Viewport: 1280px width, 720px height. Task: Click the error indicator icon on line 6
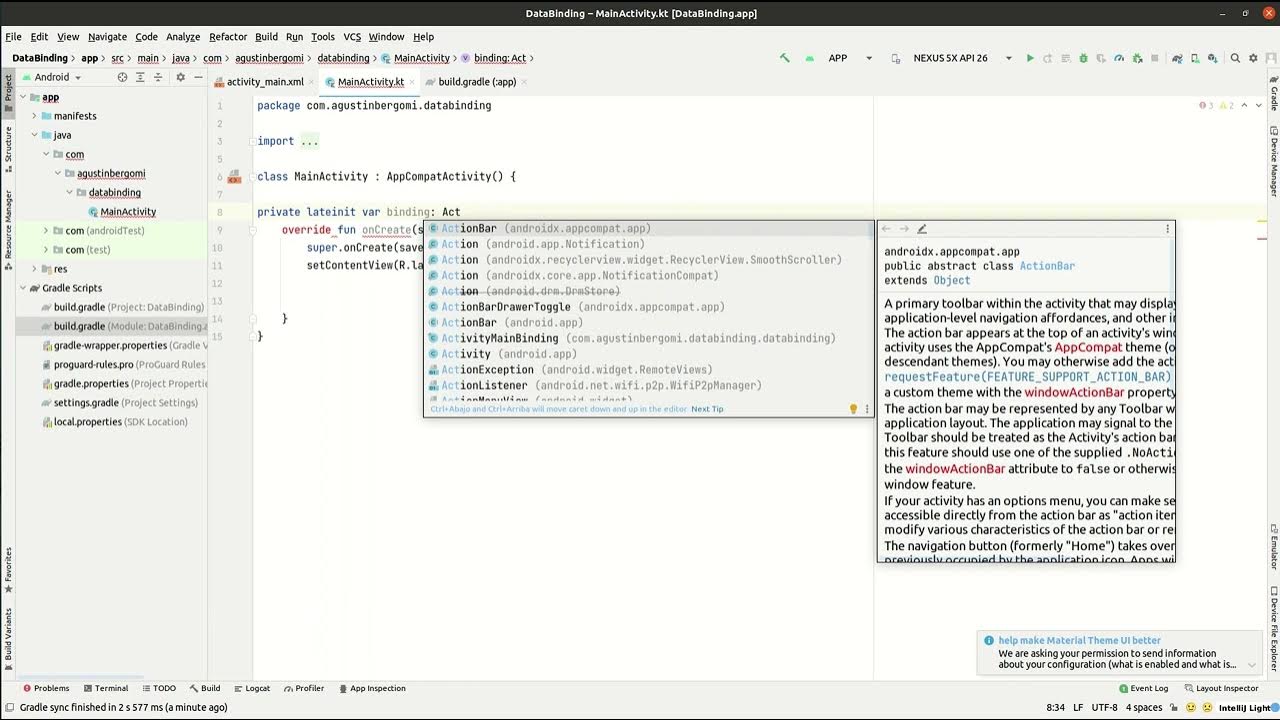(234, 177)
